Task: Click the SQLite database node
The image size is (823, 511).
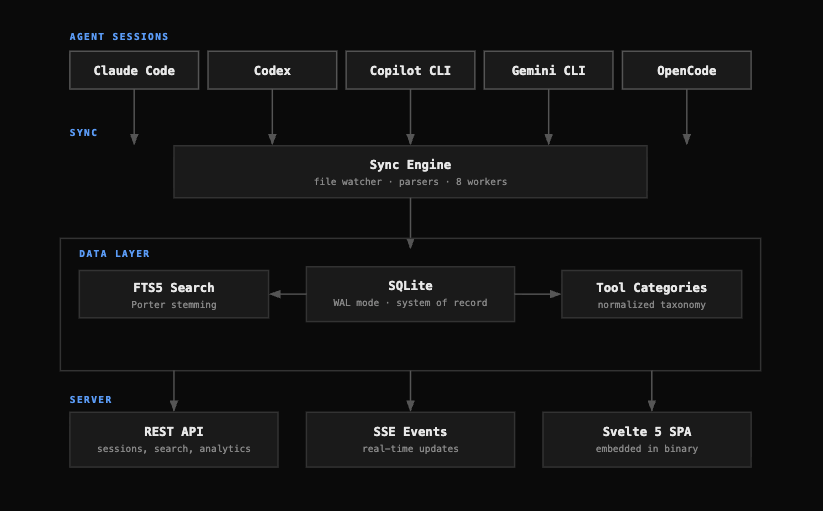Action: click(x=410, y=294)
